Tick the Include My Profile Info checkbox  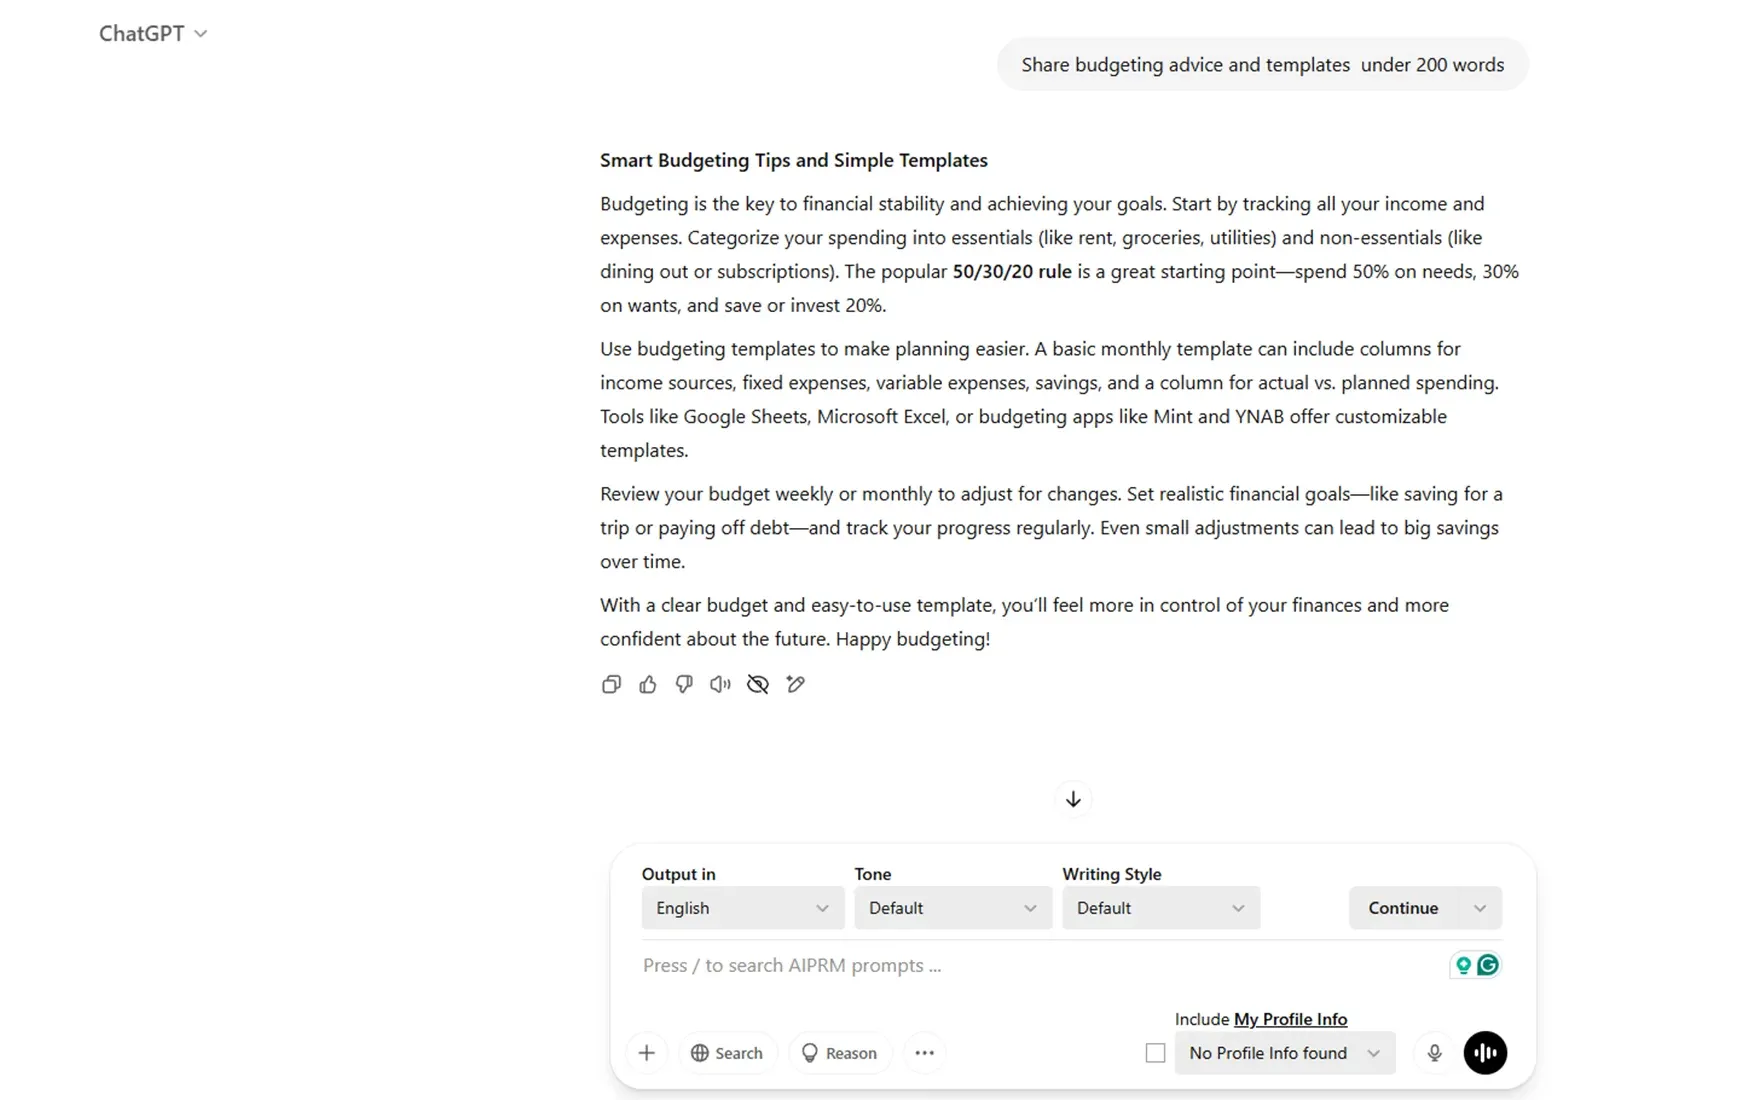pyautogui.click(x=1155, y=1053)
